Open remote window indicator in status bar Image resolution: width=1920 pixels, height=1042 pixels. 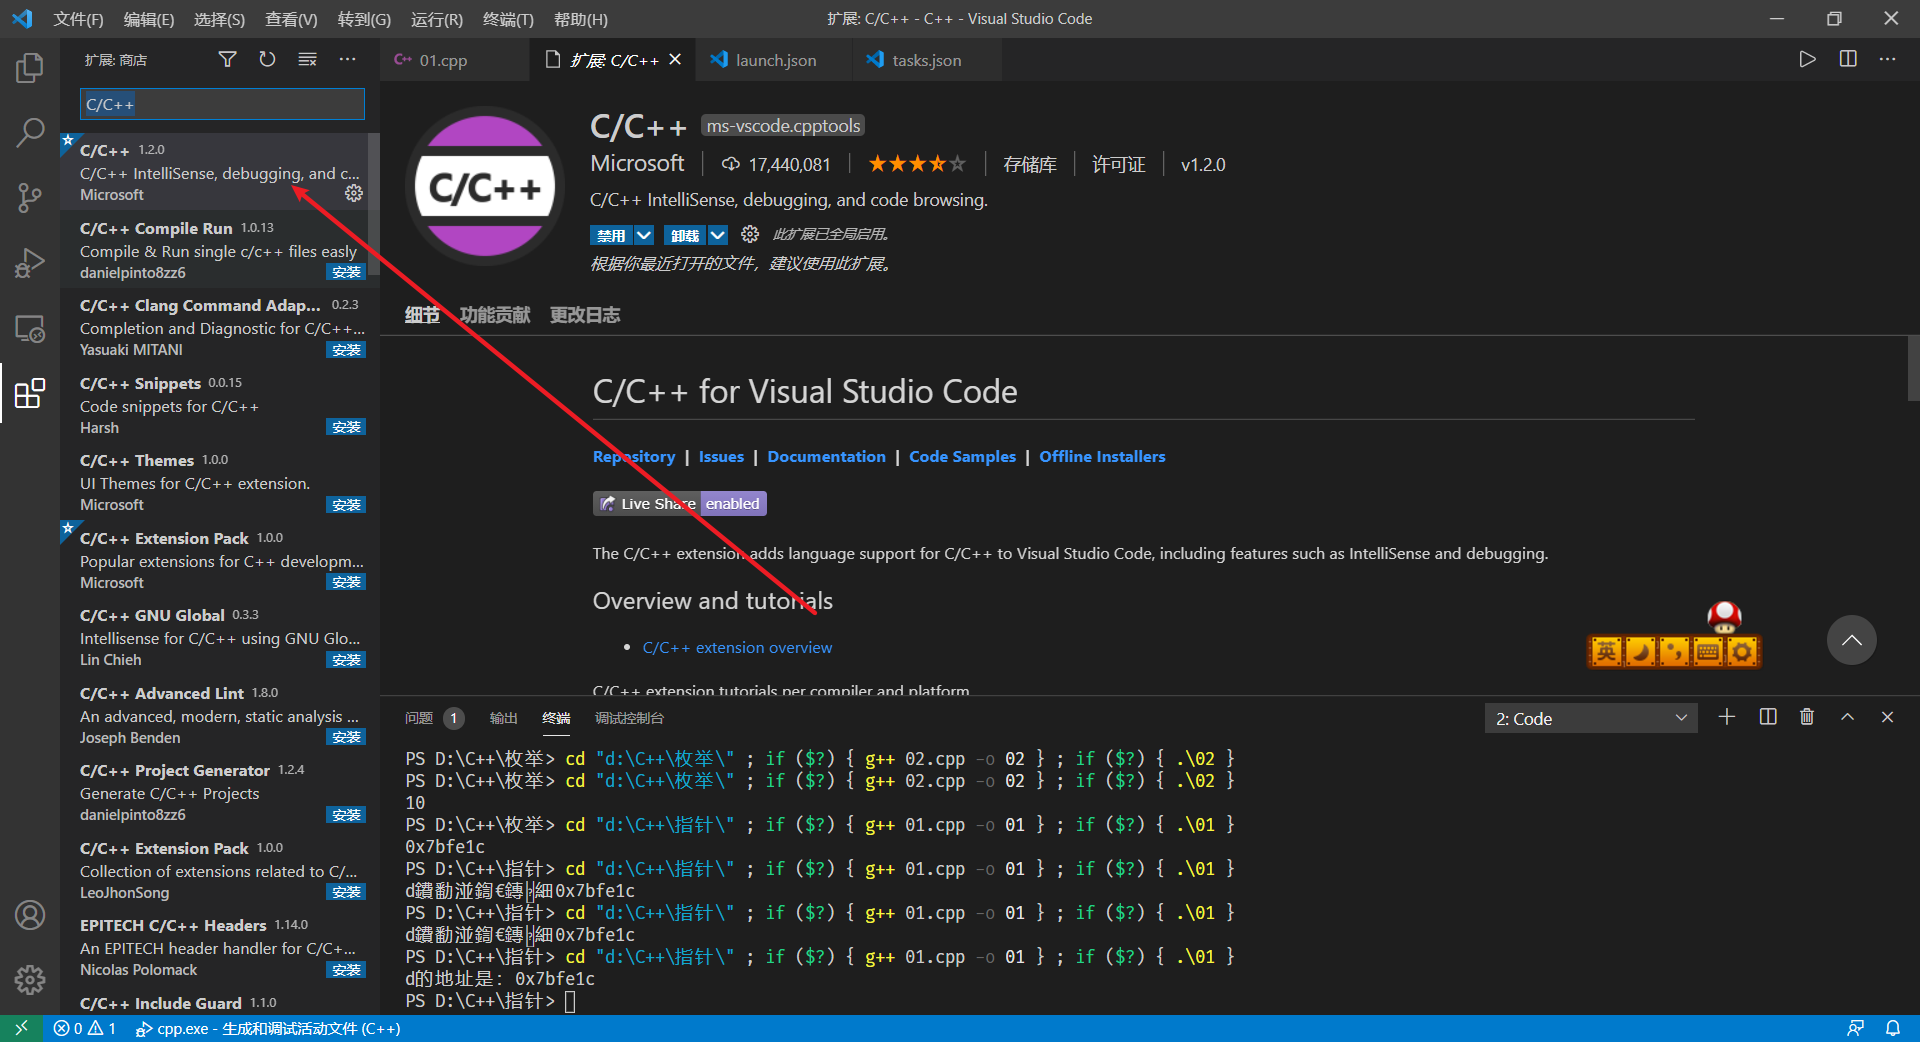point(21,1028)
